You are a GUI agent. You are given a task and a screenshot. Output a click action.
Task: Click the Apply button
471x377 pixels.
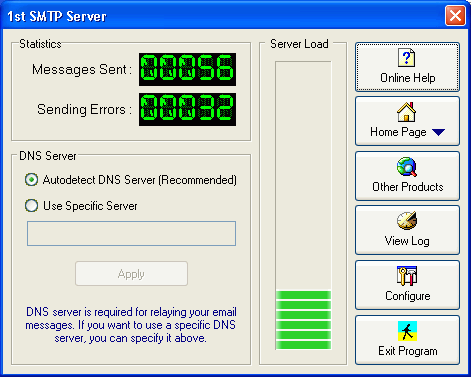click(x=131, y=274)
